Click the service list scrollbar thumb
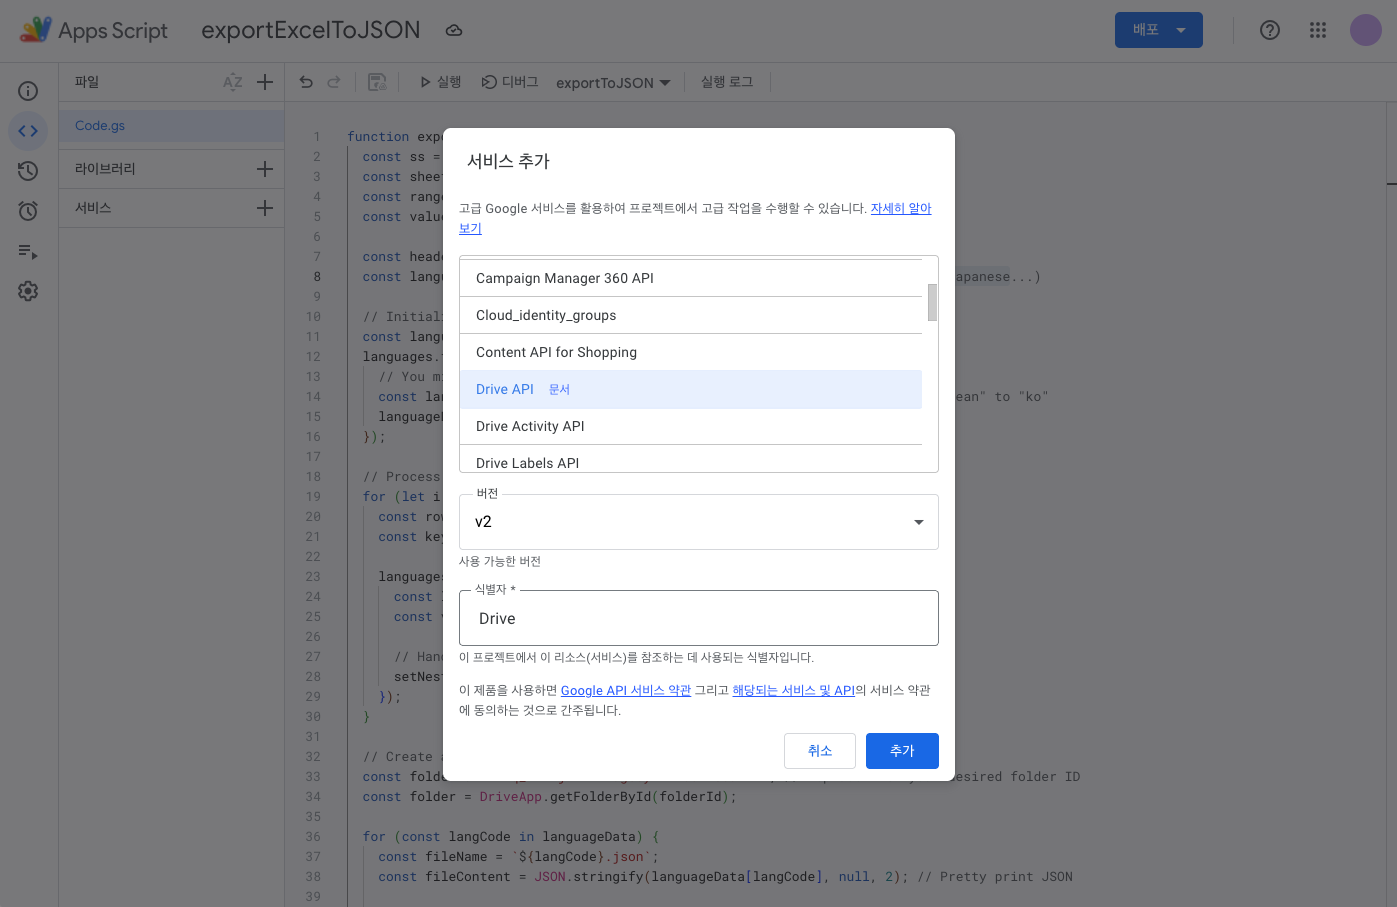The image size is (1397, 907). click(932, 302)
